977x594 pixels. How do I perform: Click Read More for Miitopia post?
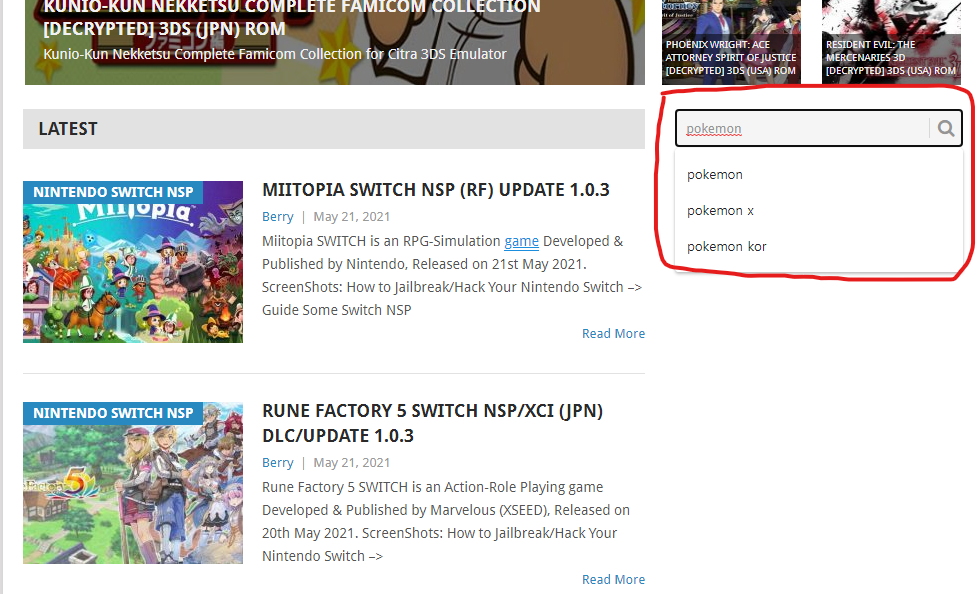(613, 333)
